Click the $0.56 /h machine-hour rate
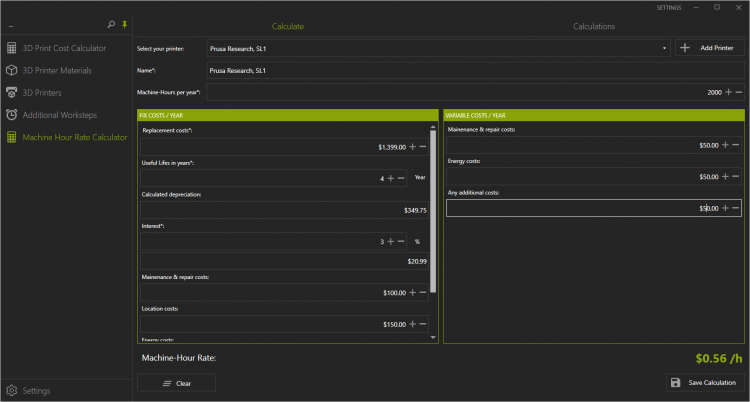 (719, 358)
